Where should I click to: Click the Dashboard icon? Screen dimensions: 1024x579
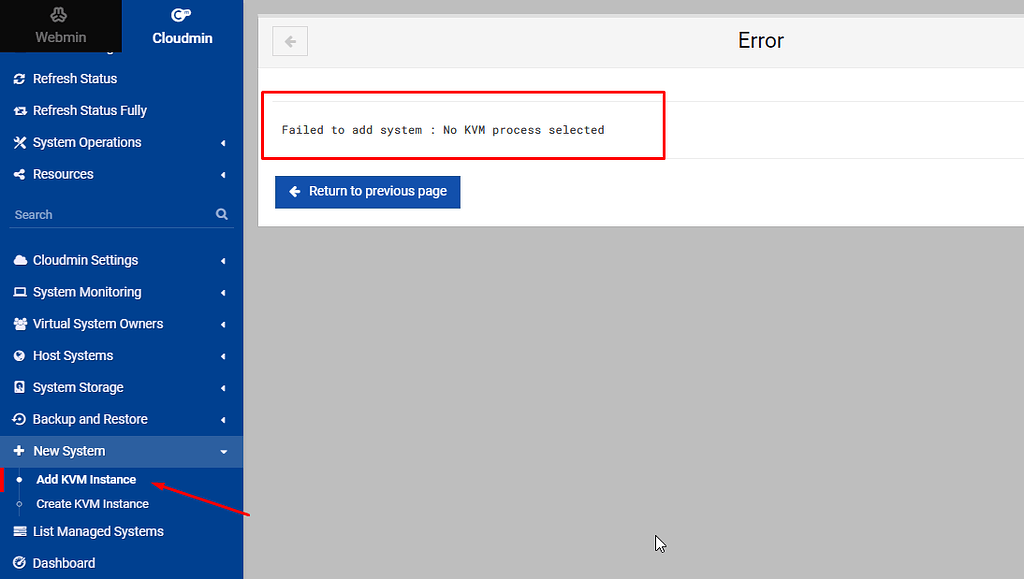(18, 563)
